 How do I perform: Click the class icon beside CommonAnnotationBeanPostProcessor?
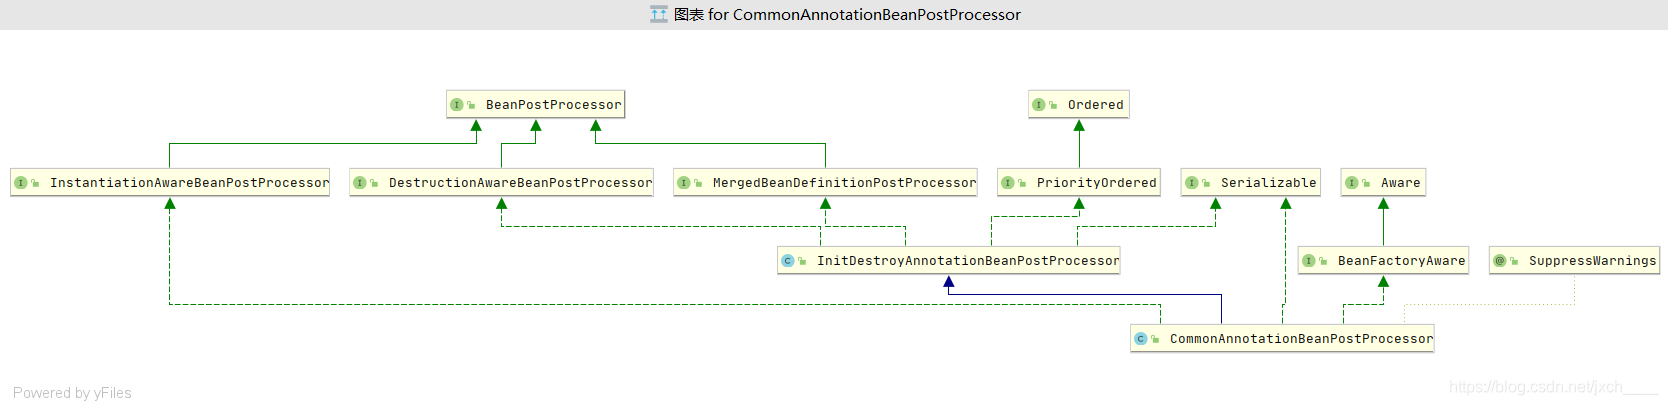click(1141, 339)
